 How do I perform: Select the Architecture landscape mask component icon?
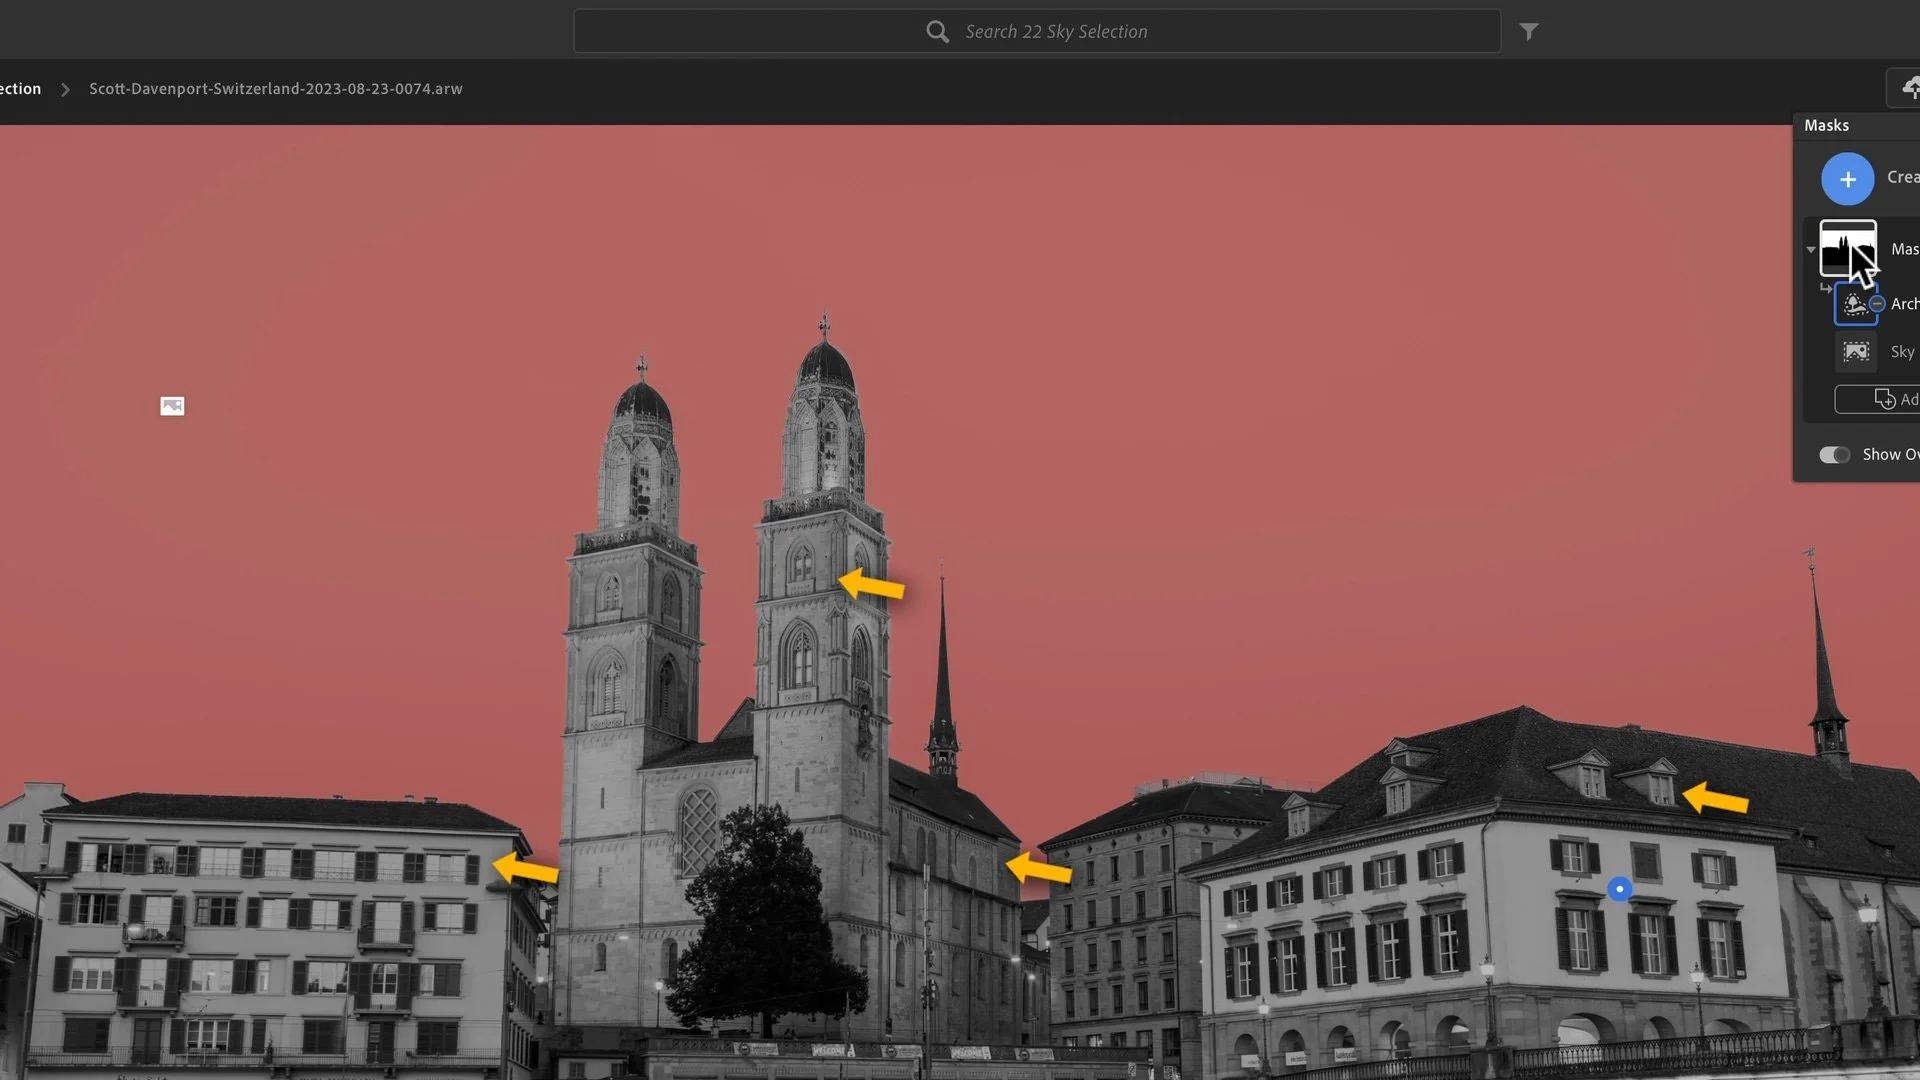(x=1854, y=304)
